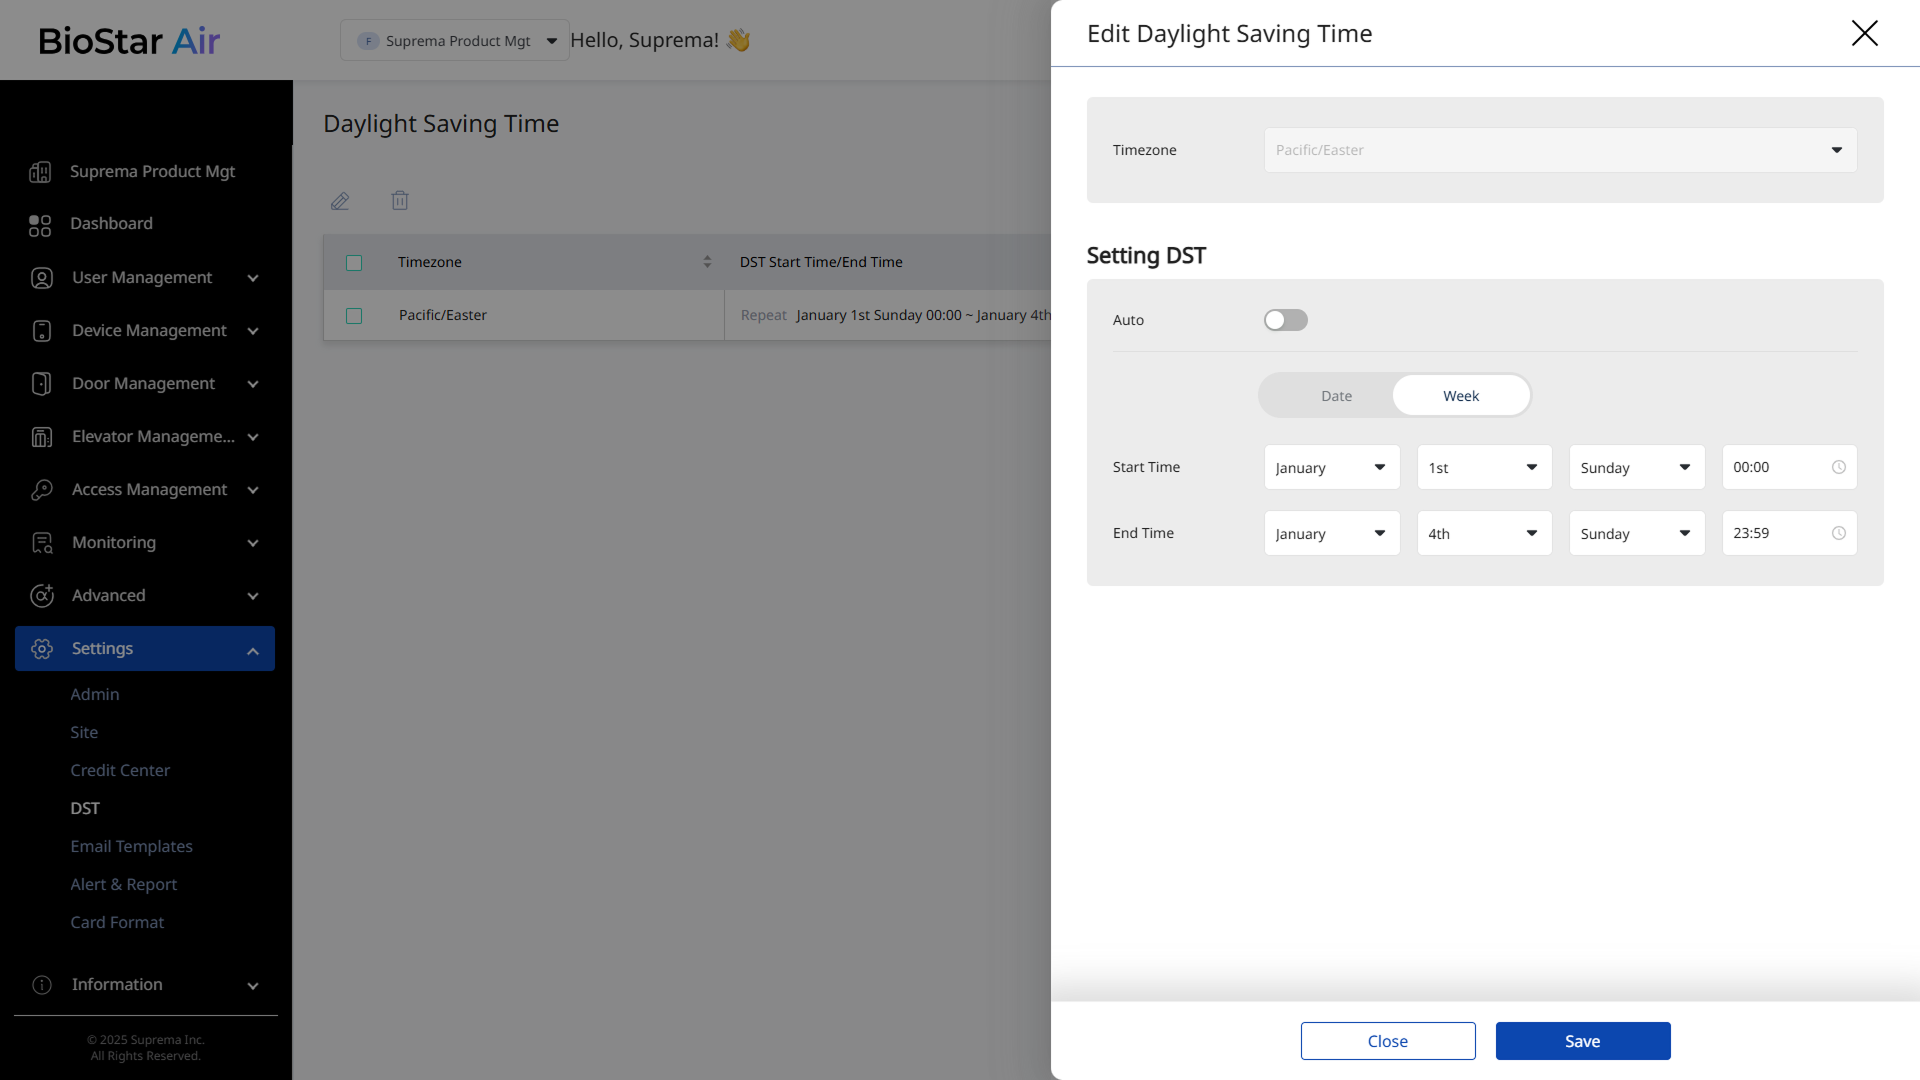The width and height of the screenshot is (1920, 1080).
Task: Click the trash delete icon above table
Action: coord(400,201)
